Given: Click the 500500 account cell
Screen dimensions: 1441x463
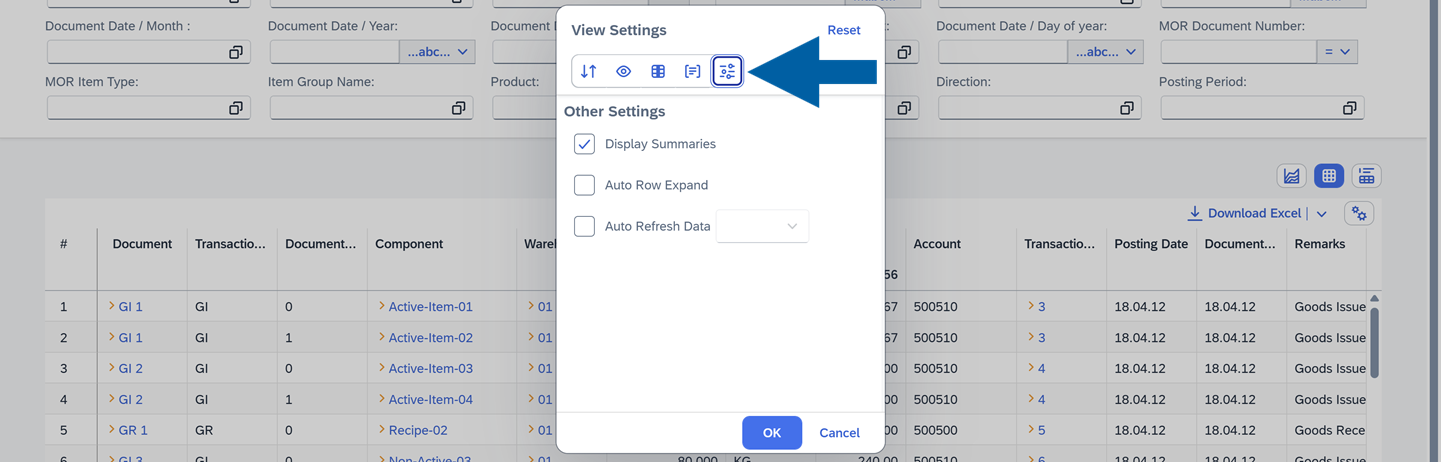Looking at the screenshot, I should coord(936,431).
